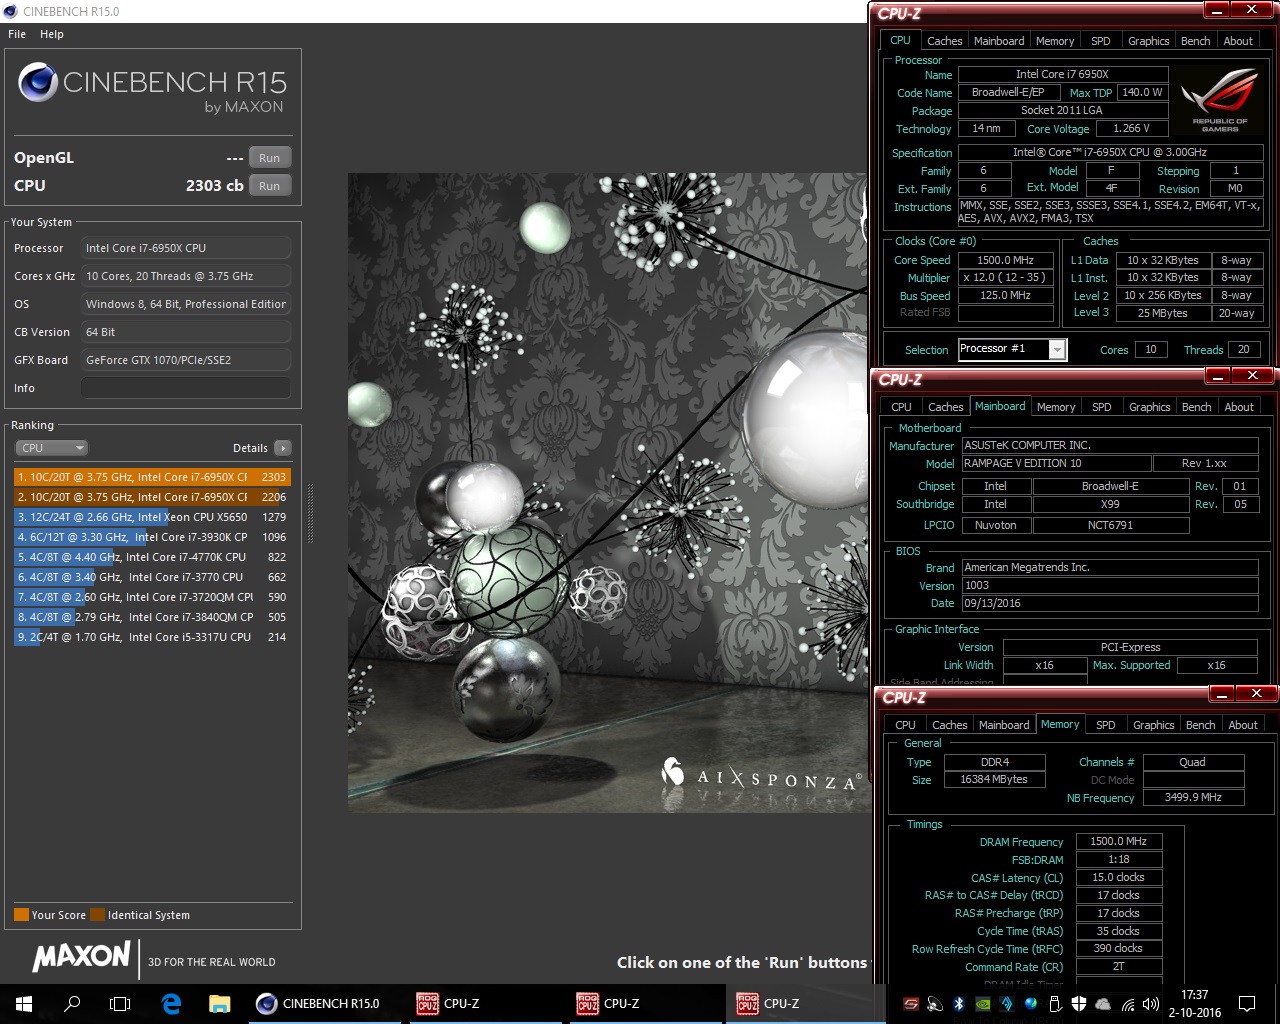Open Caches tab in top CPU-Z window
1280x1024 pixels.
944,41
